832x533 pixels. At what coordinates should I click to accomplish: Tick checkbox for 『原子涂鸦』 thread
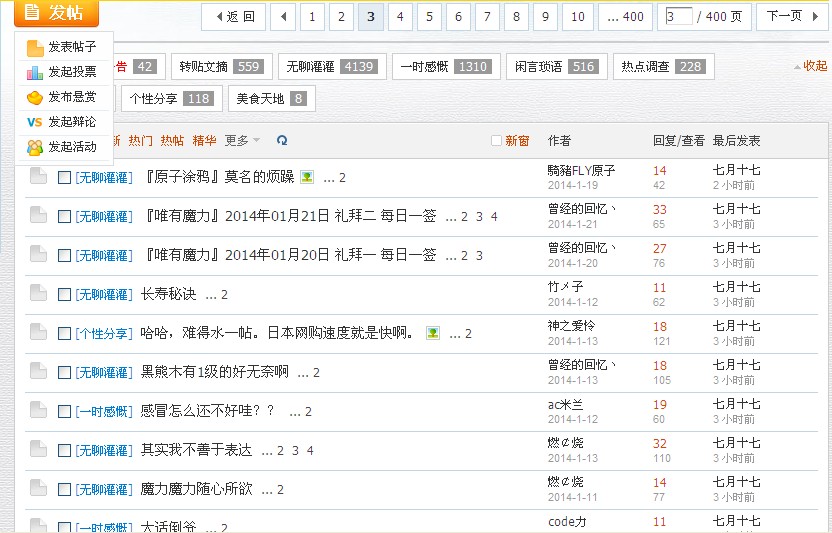(64, 177)
